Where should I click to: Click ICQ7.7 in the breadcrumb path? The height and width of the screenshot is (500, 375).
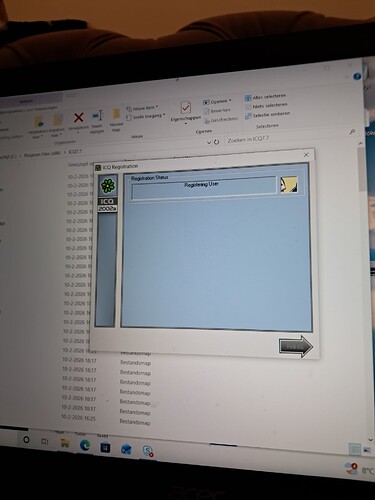click(75, 152)
